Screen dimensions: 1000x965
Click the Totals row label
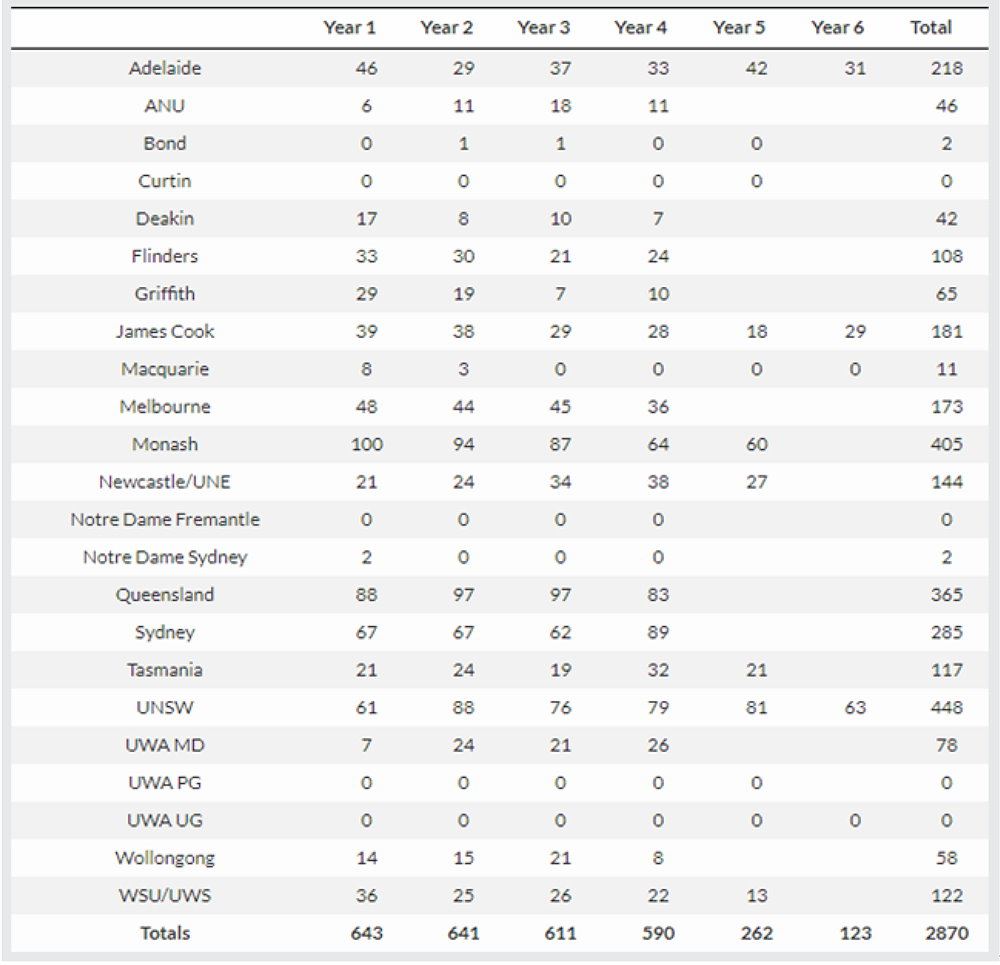pos(165,934)
